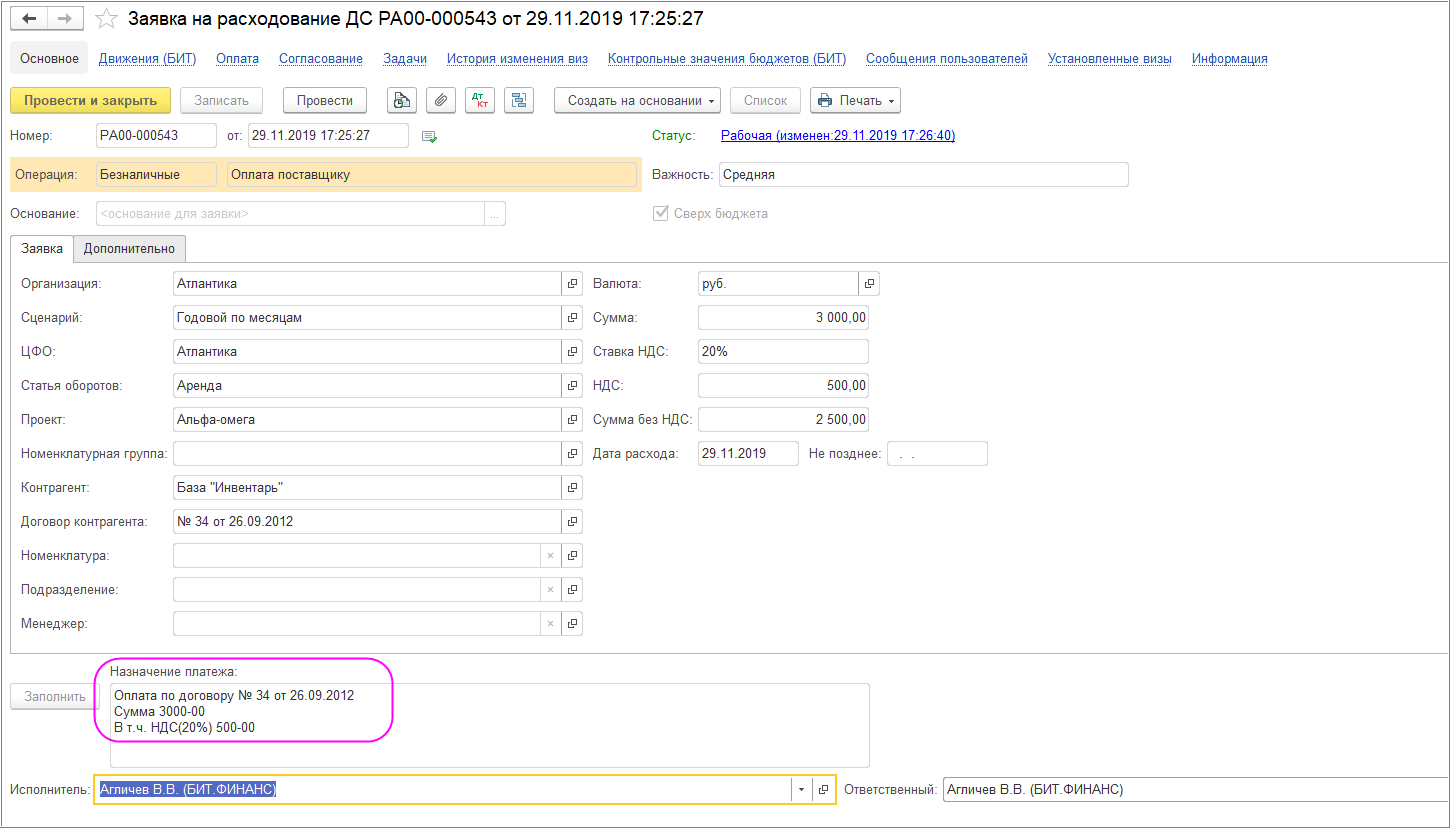1450x828 pixels.
Task: Open the Сценарий field's linked record icon
Action: click(x=573, y=318)
